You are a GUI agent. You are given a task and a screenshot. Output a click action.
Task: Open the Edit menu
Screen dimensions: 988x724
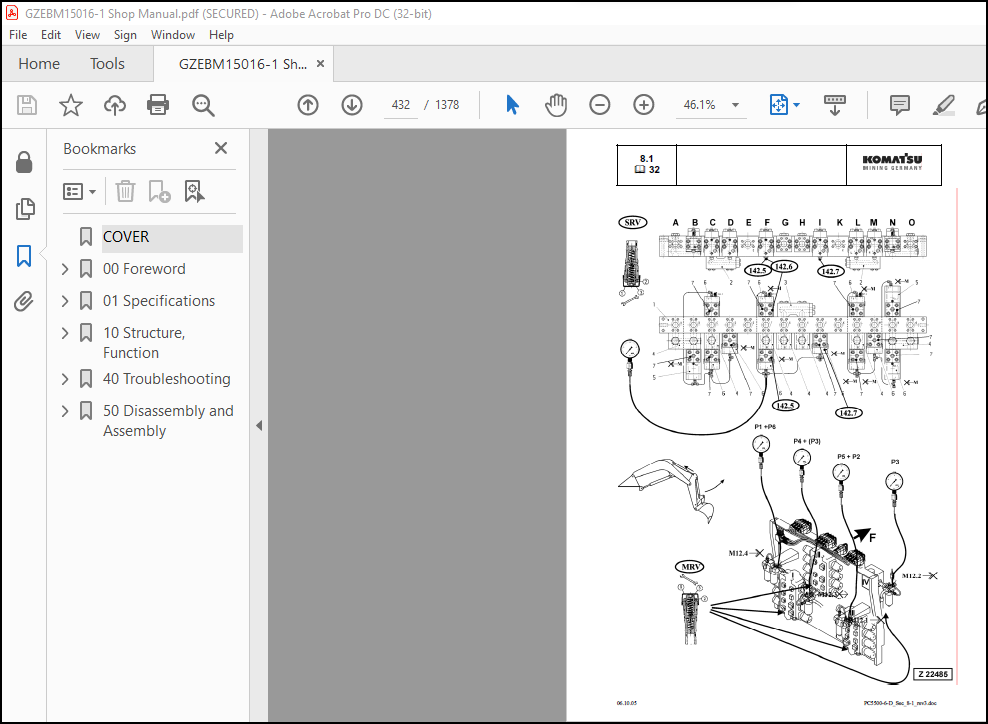pos(50,35)
